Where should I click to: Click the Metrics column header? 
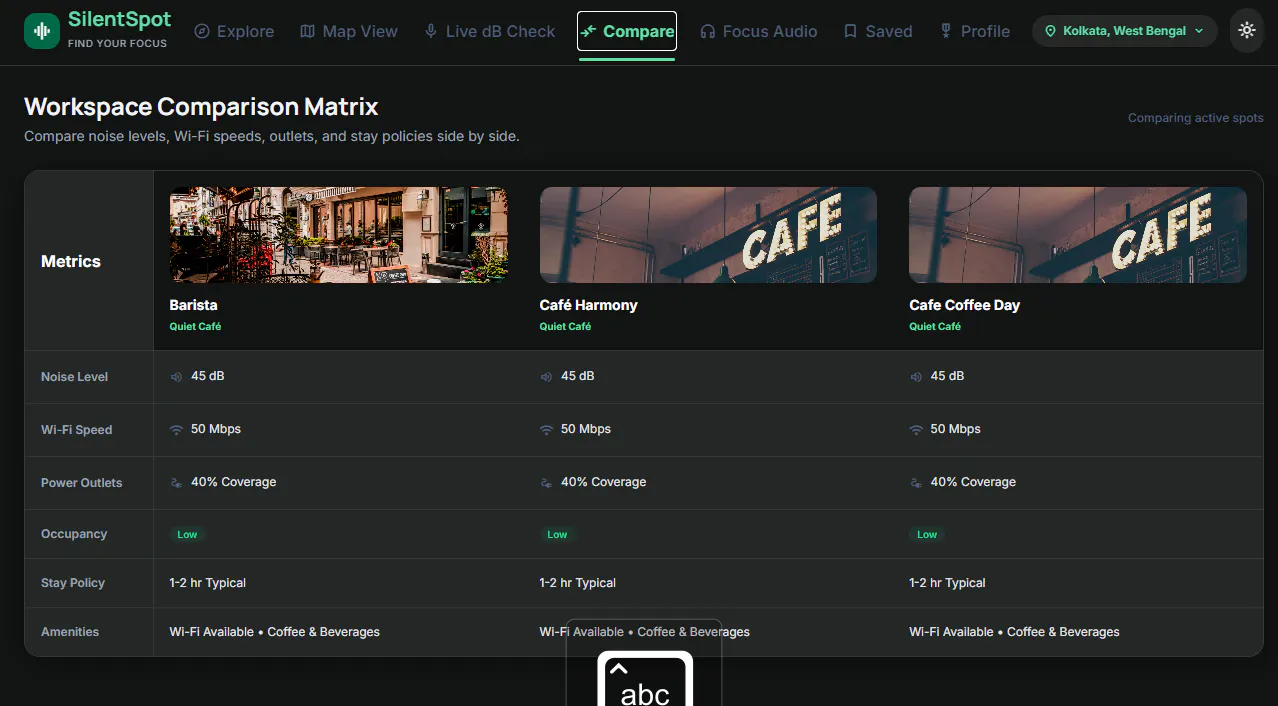tap(71, 261)
